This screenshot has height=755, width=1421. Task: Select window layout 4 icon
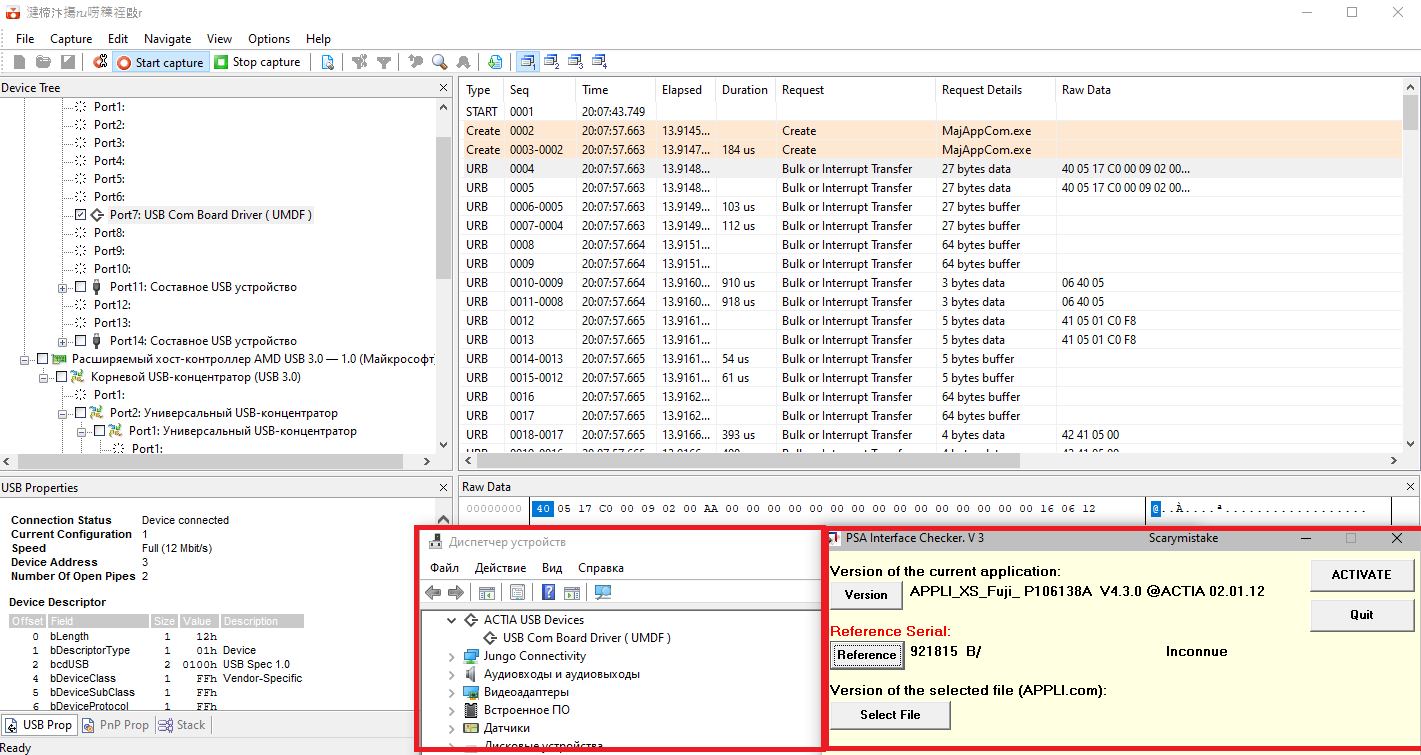point(600,62)
